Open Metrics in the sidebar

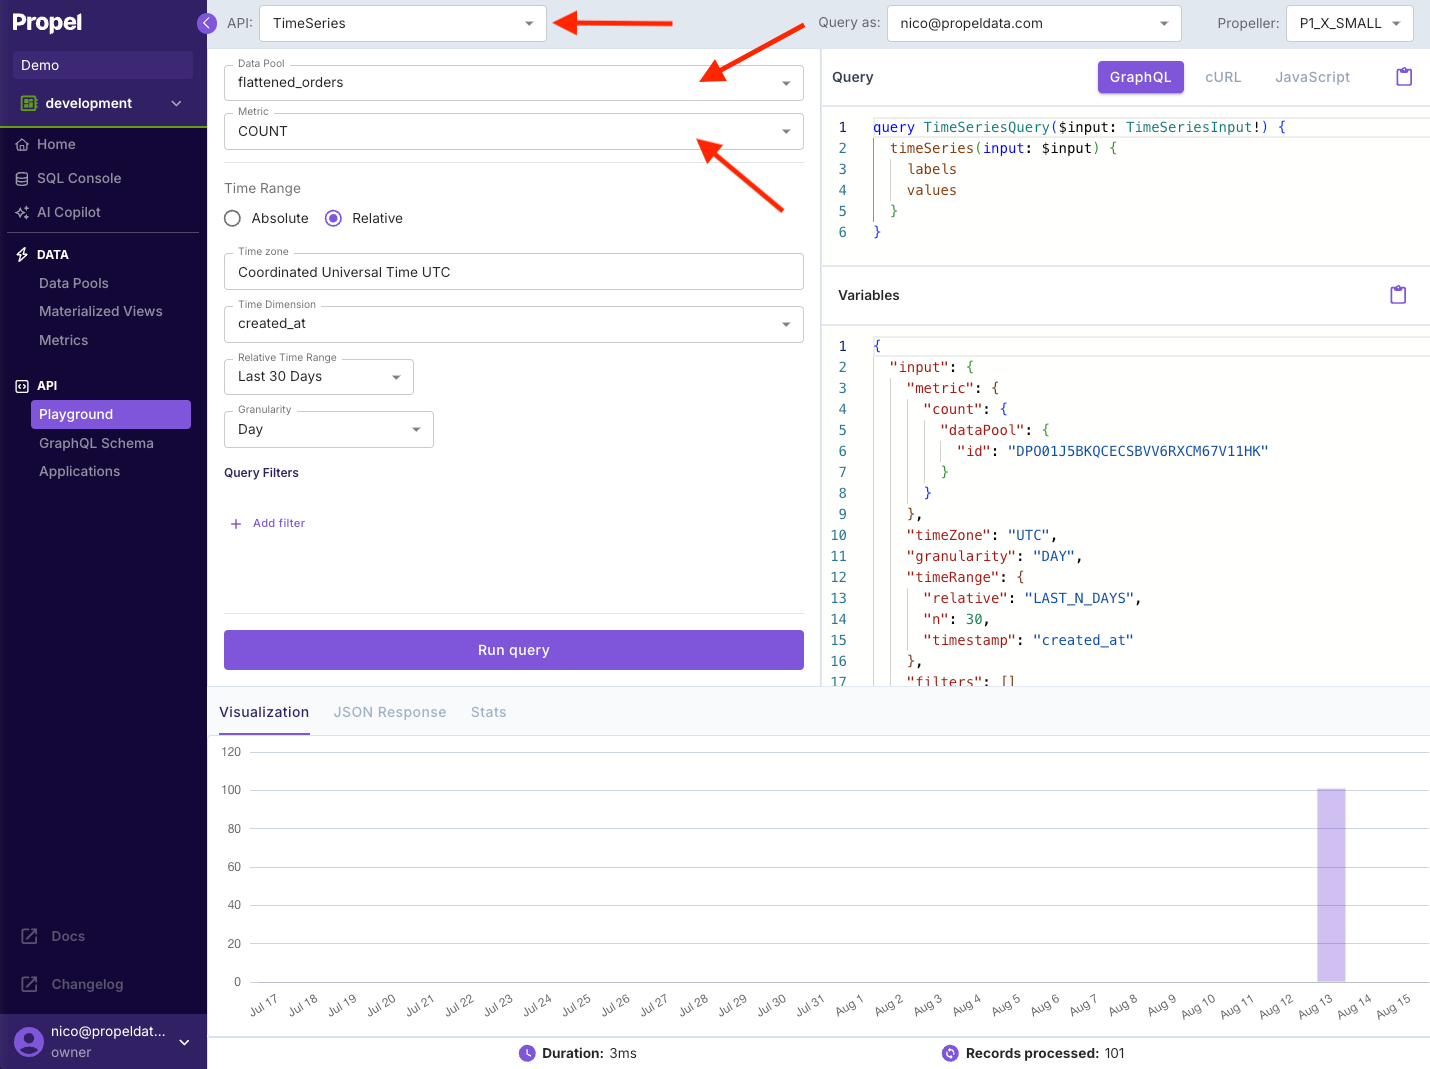click(64, 341)
